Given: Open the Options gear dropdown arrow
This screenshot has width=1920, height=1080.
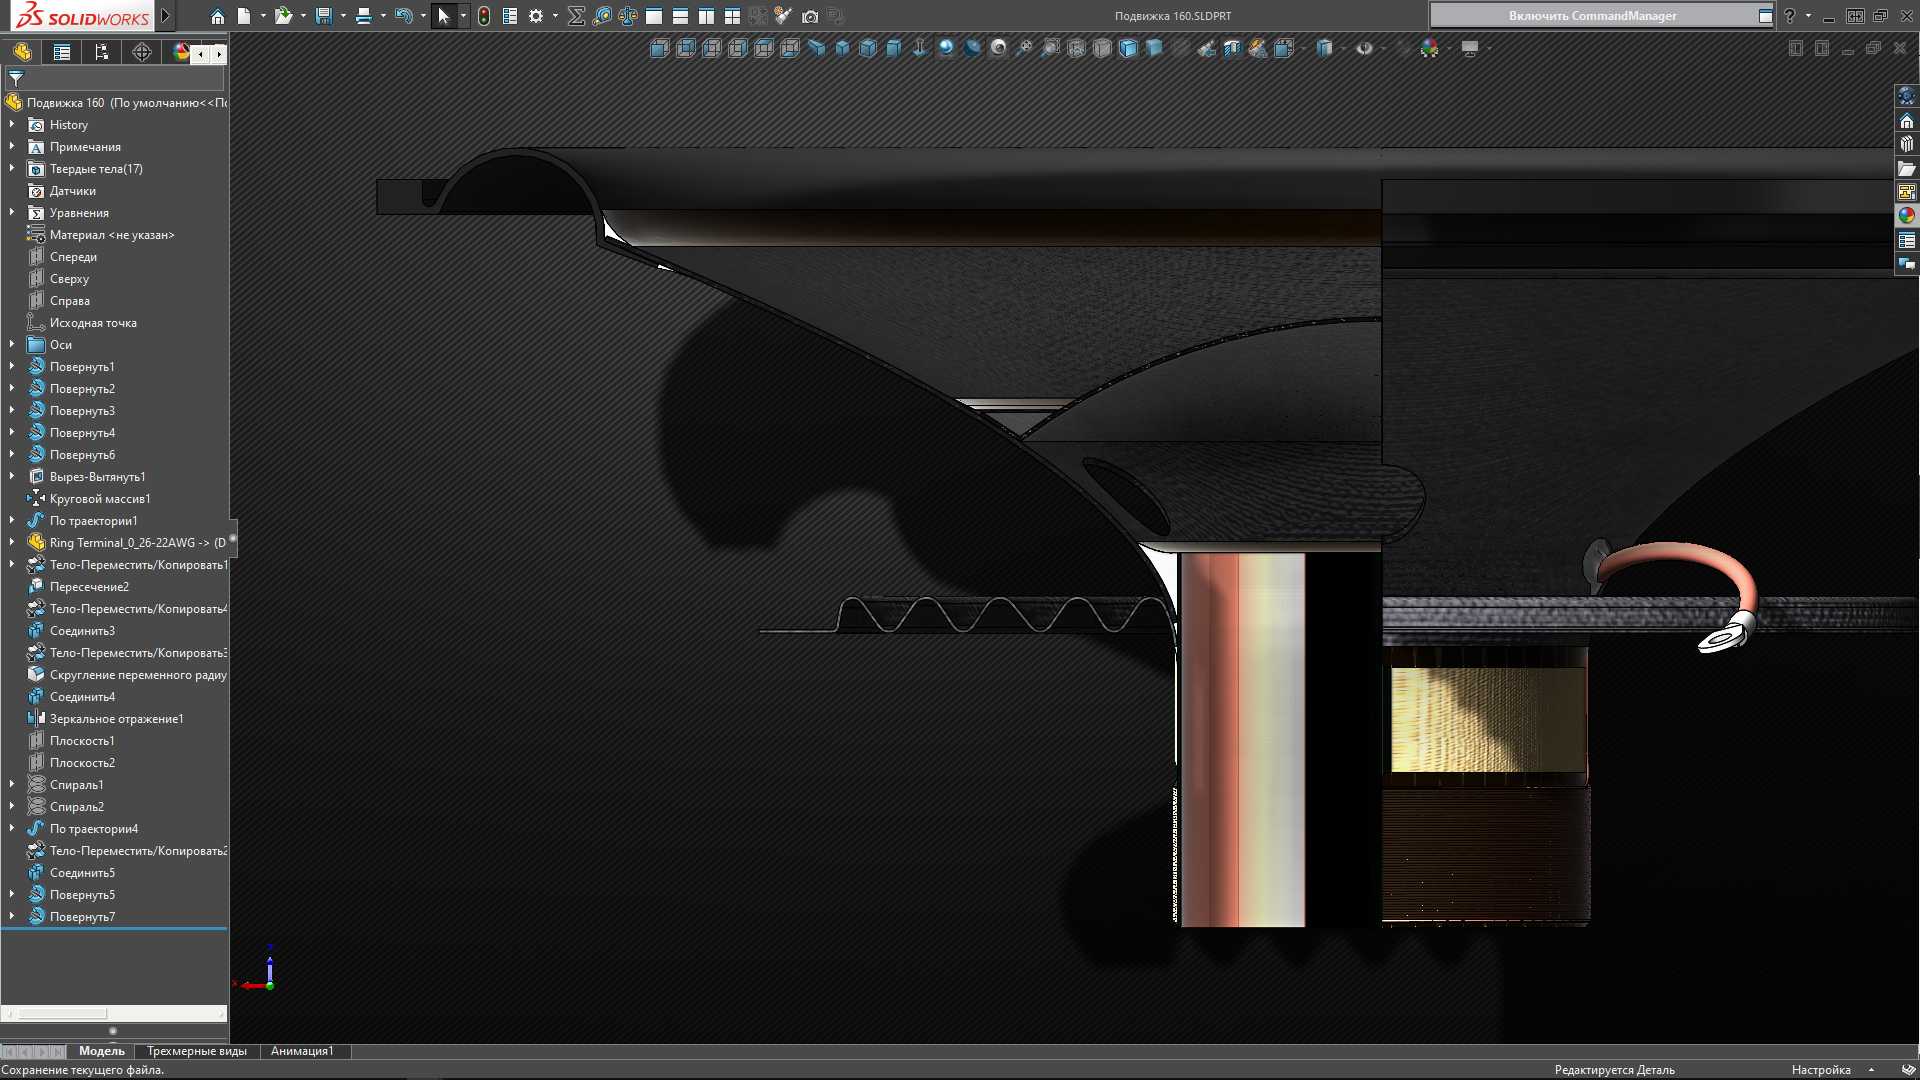Looking at the screenshot, I should [555, 16].
